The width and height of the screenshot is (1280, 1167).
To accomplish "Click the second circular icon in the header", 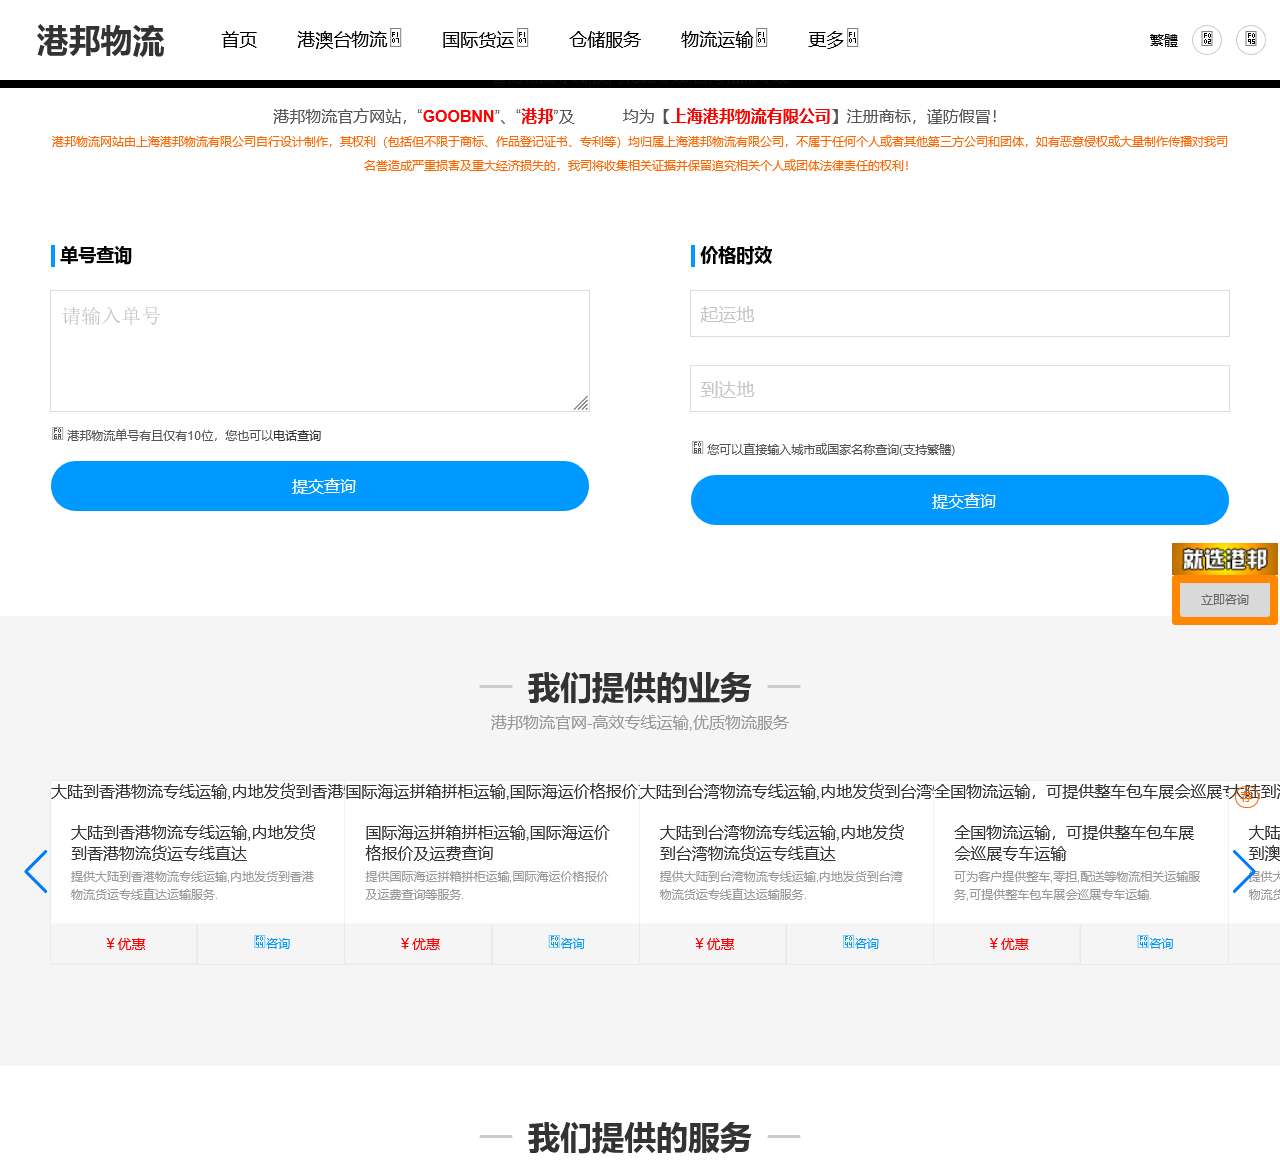I will click(1251, 40).
